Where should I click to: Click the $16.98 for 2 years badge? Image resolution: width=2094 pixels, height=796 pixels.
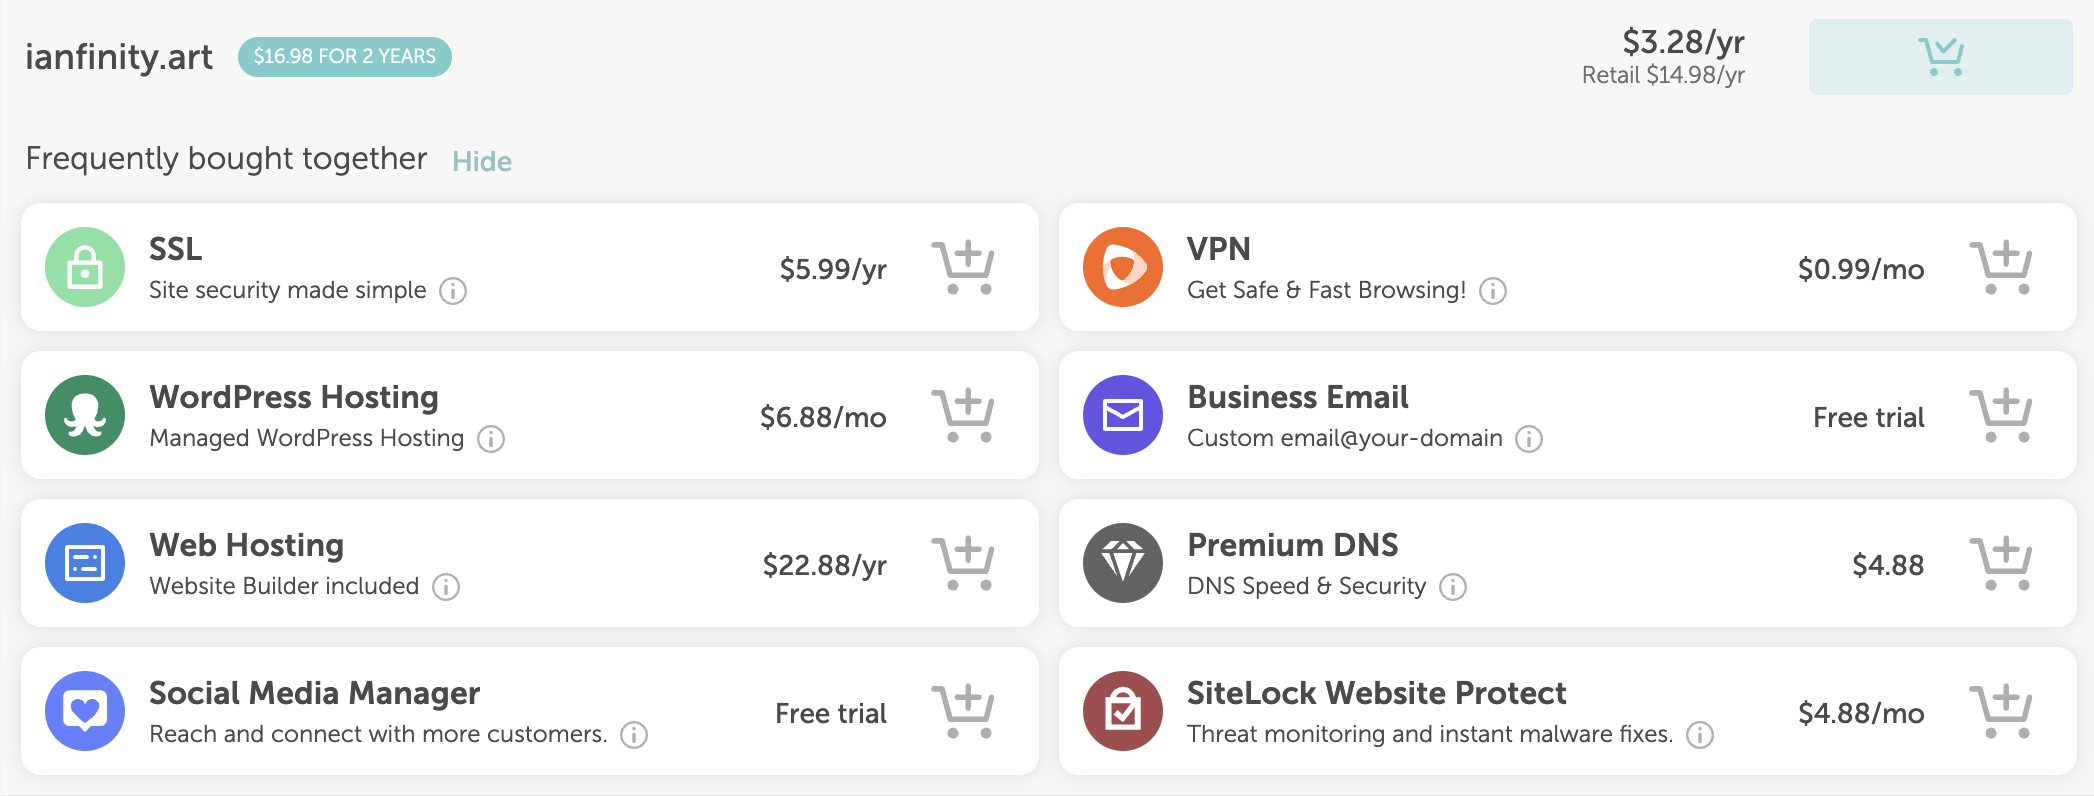point(345,57)
